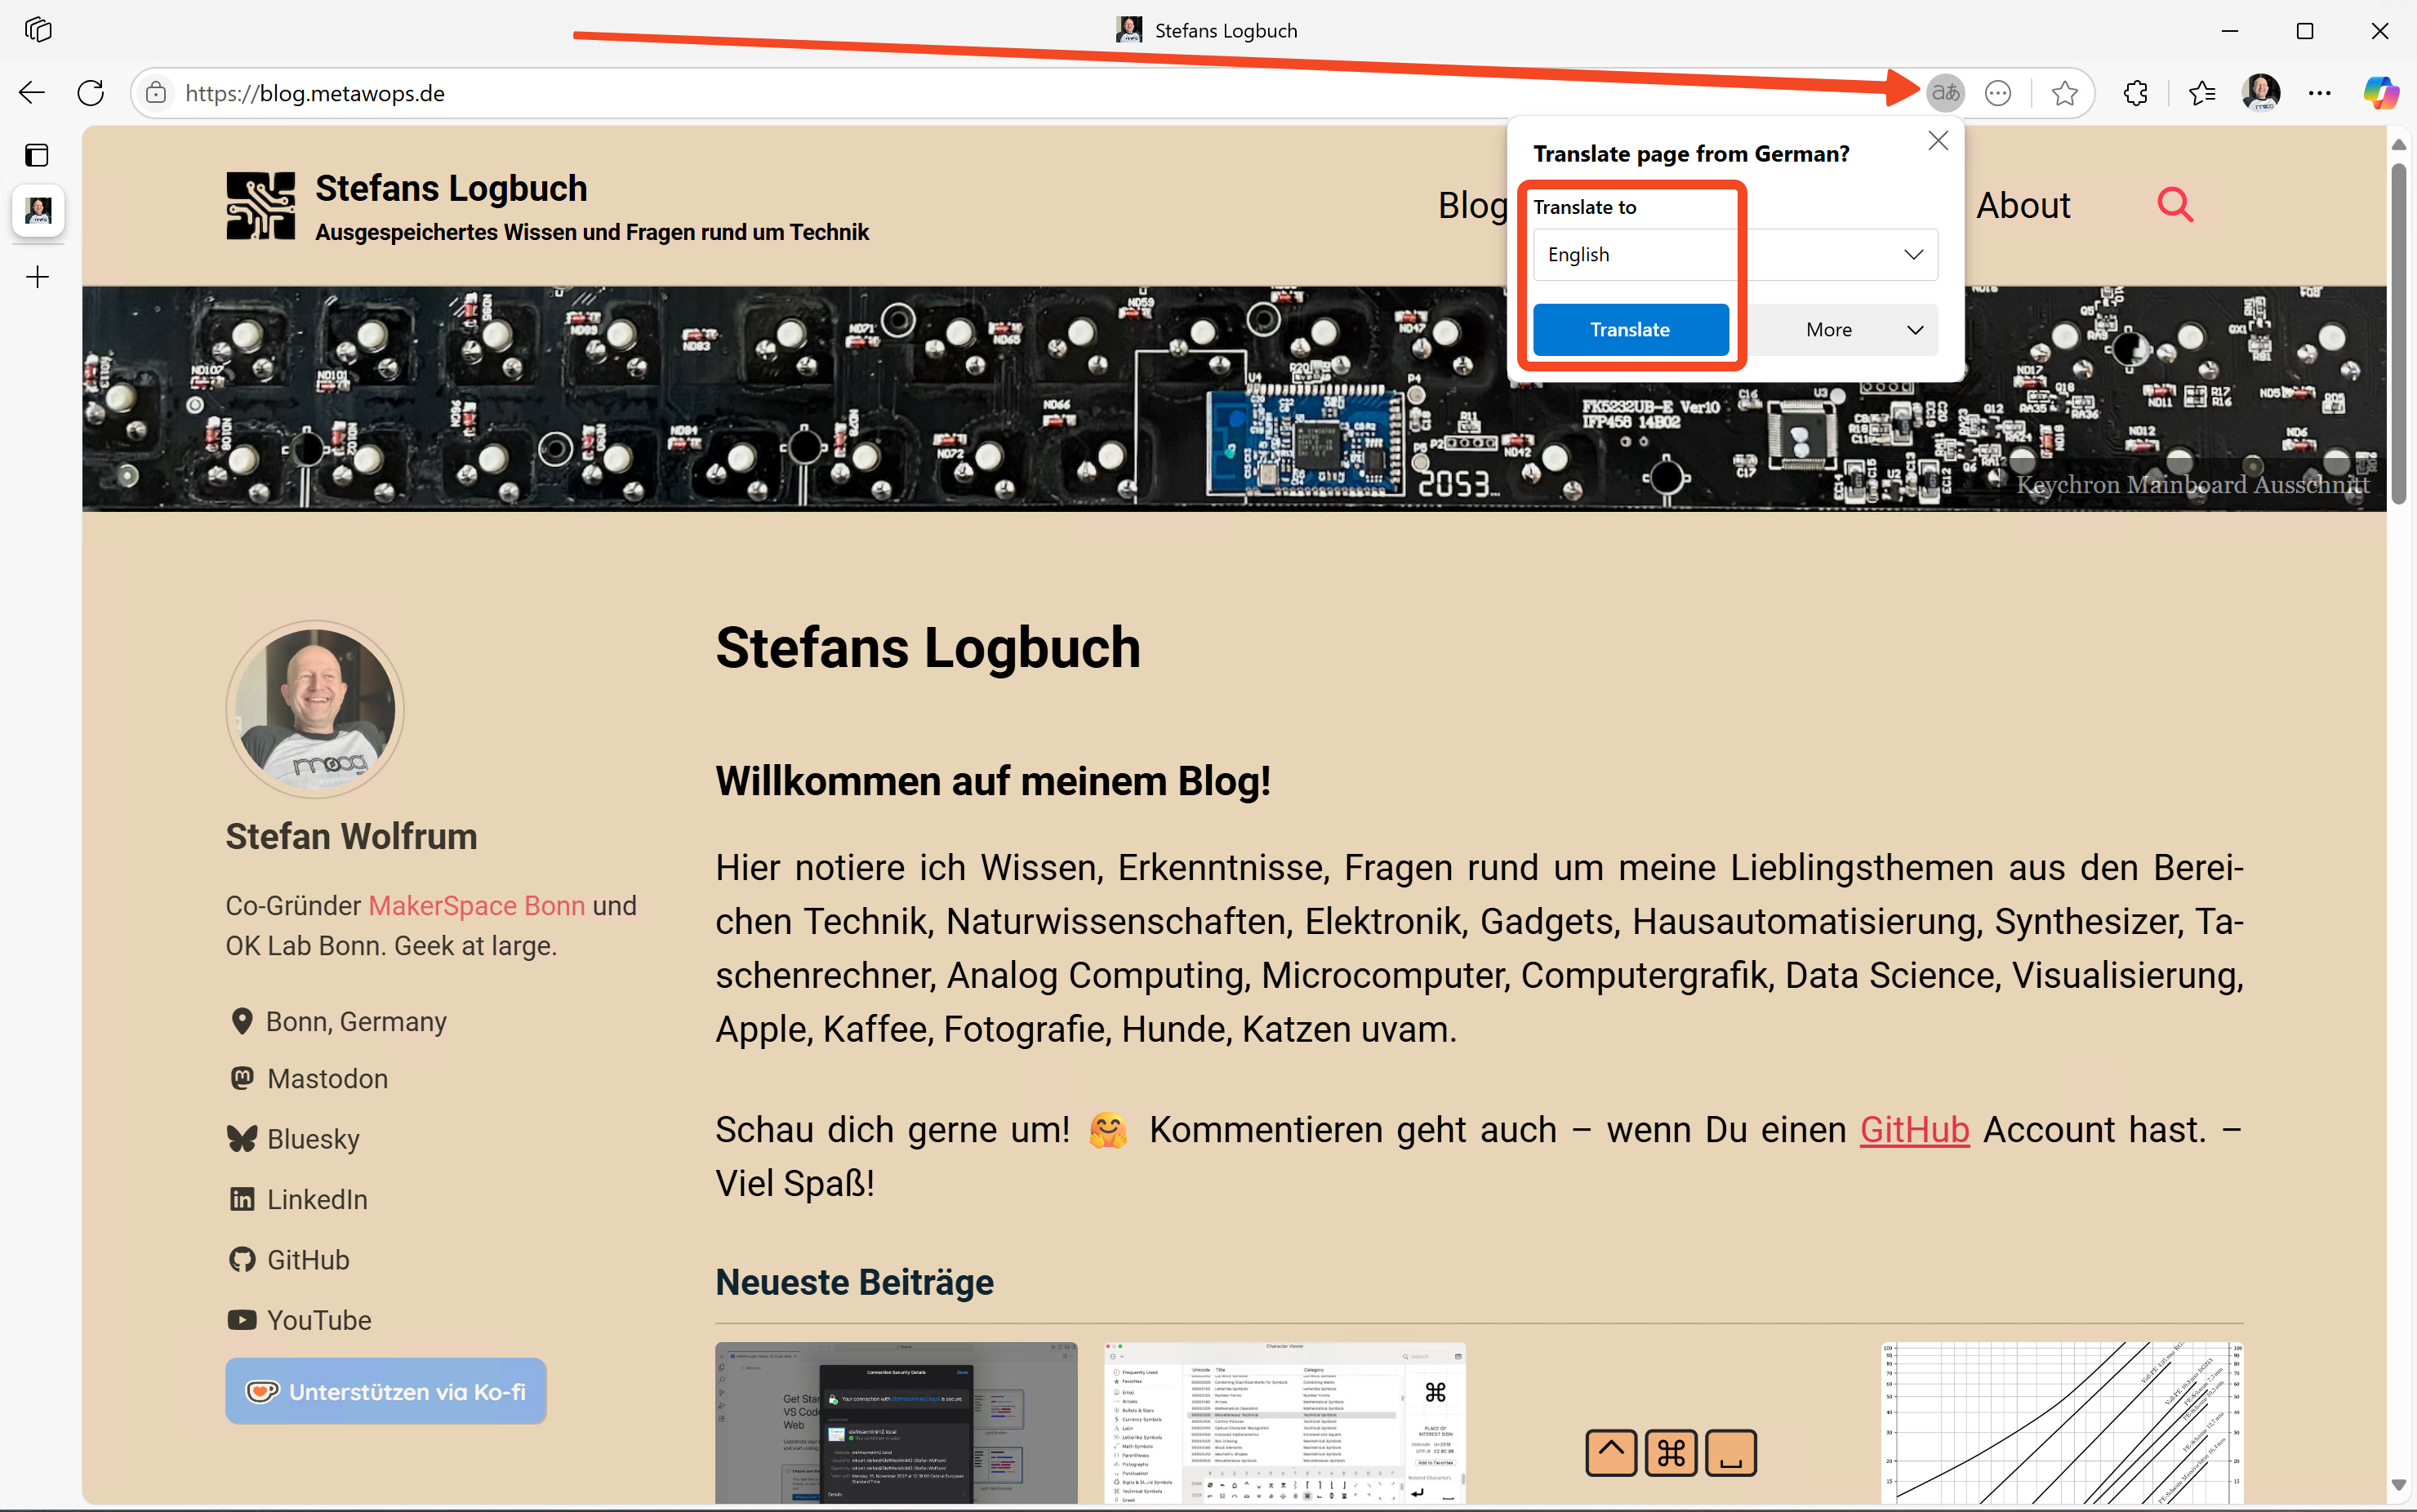Viewport: 2417px width, 1512px height.
Task: Click the Bonn, Germany location text
Action: tap(356, 1021)
